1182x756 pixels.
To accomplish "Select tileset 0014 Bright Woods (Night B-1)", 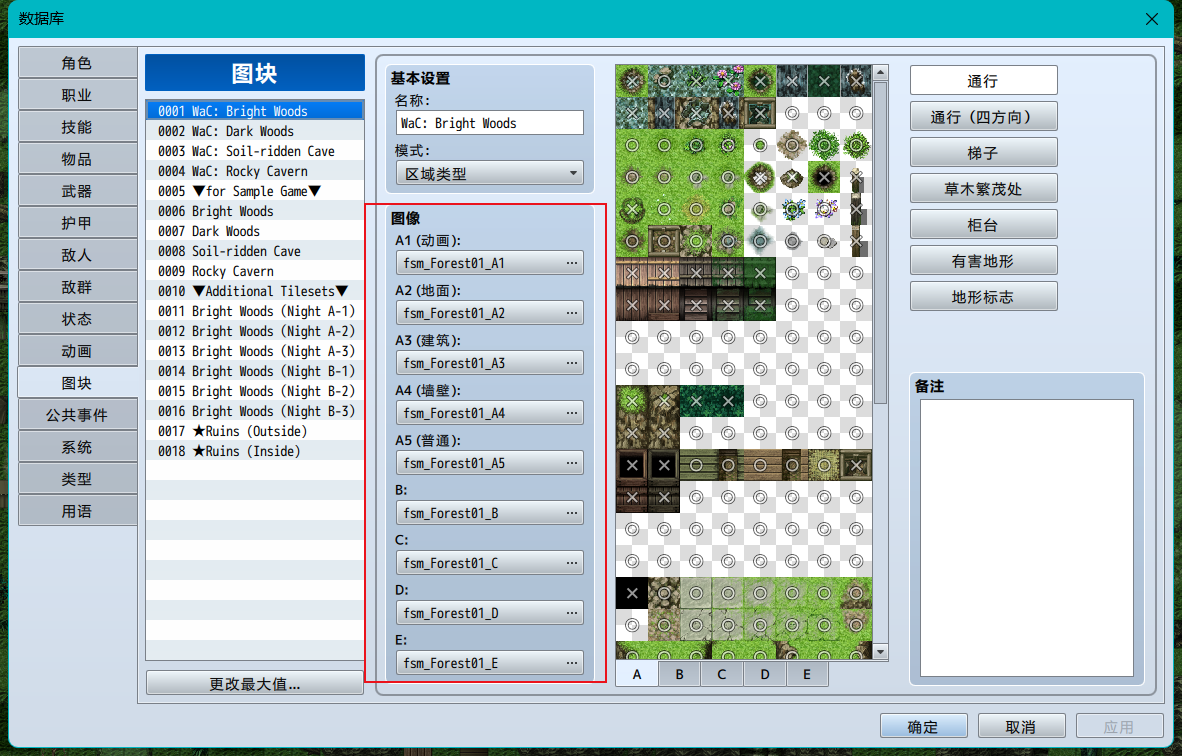I will 255,371.
